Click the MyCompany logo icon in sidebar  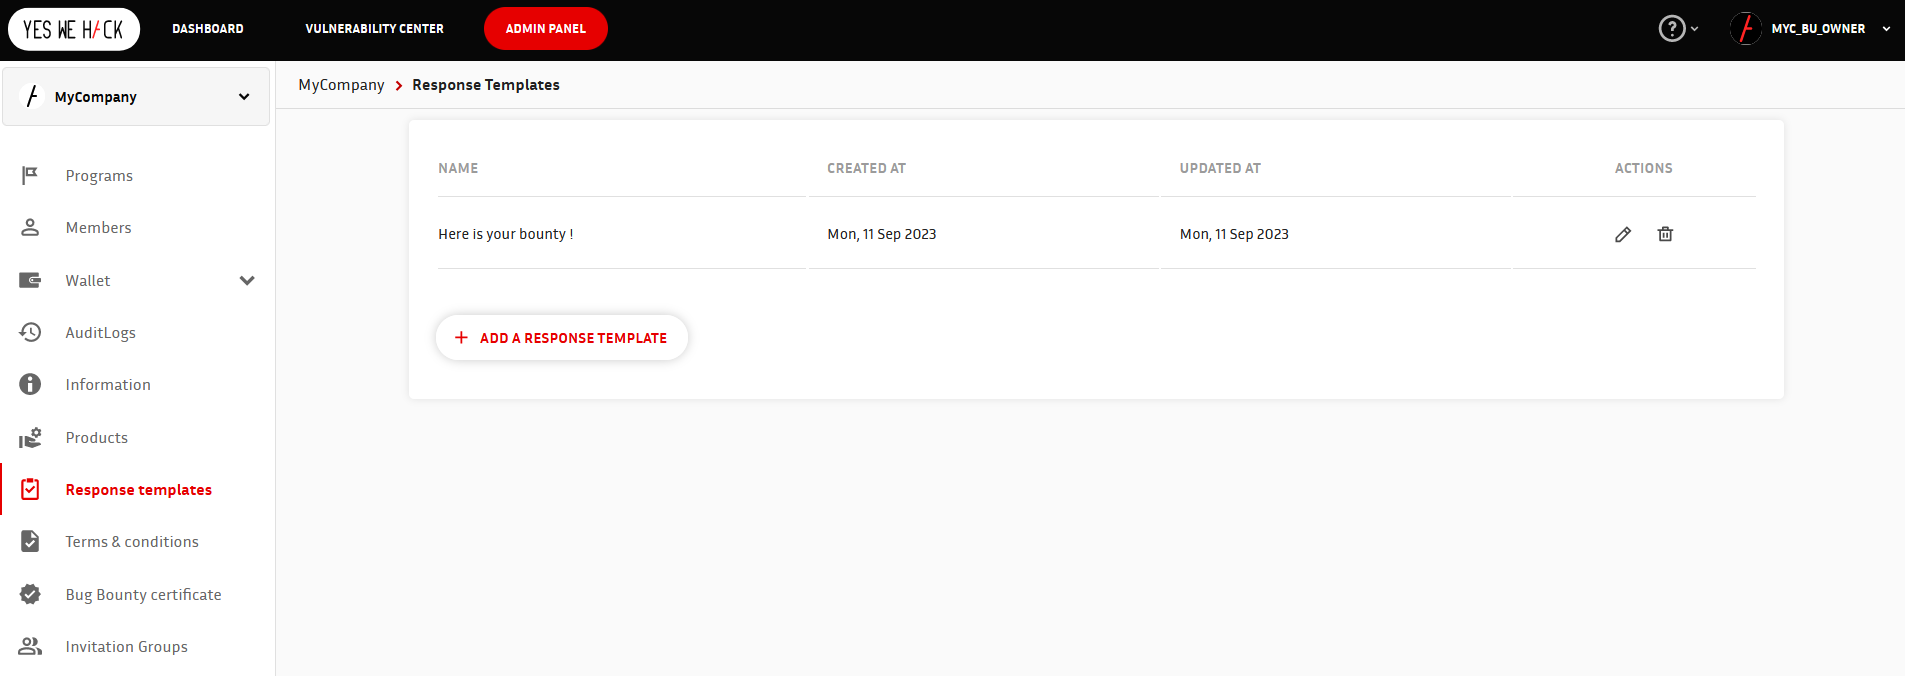(x=32, y=96)
